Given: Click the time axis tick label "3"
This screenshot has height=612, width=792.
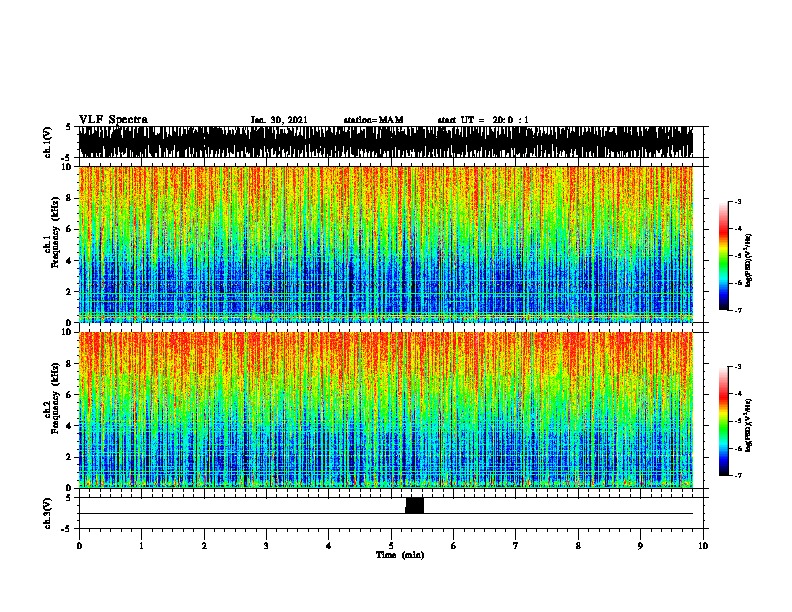Looking at the screenshot, I should pos(266,546).
